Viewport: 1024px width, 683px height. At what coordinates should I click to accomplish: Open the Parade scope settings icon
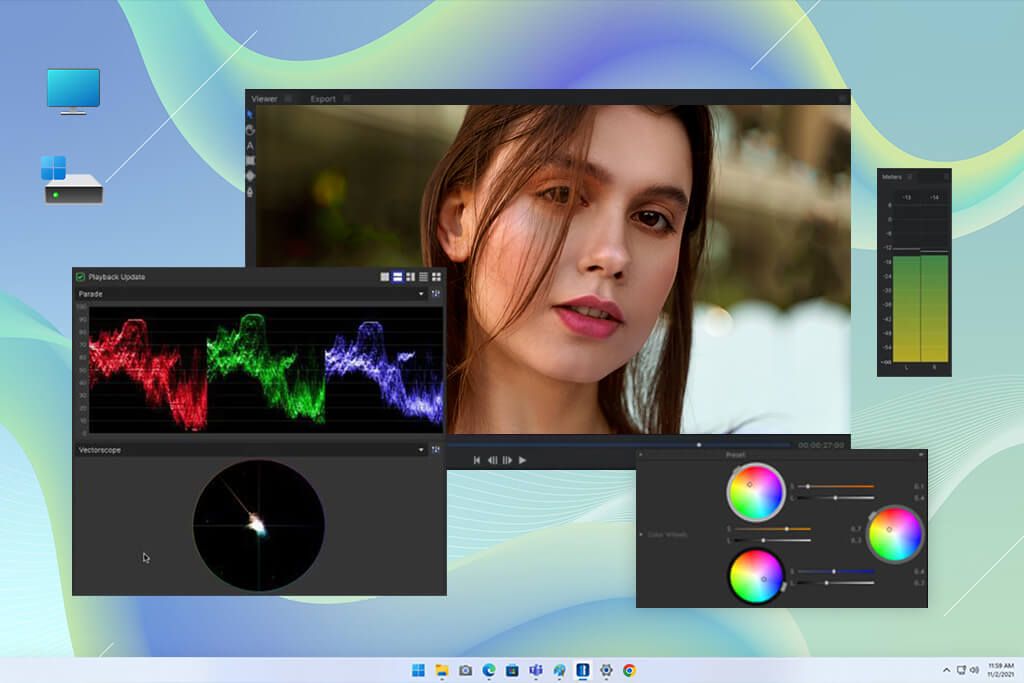436,293
